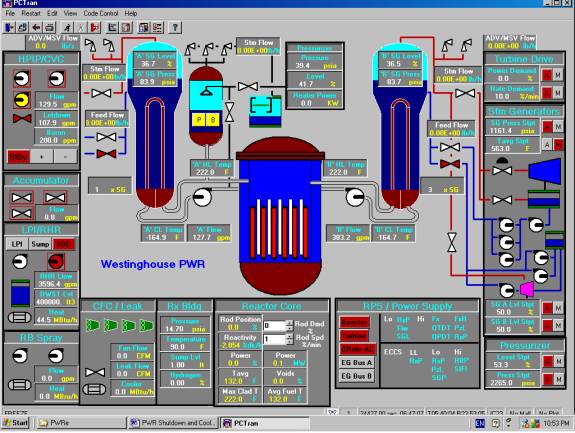The height and width of the screenshot is (433, 575).
Task: Click the red back arrow toolbar icon
Action: coord(36,27)
